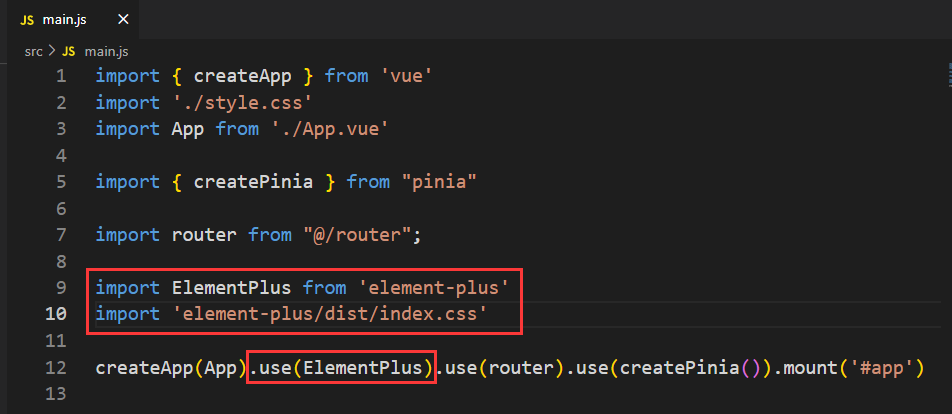Image resolution: width=952 pixels, height=414 pixels.
Task: Click the src breadcrumb segment
Action: [x=33, y=52]
